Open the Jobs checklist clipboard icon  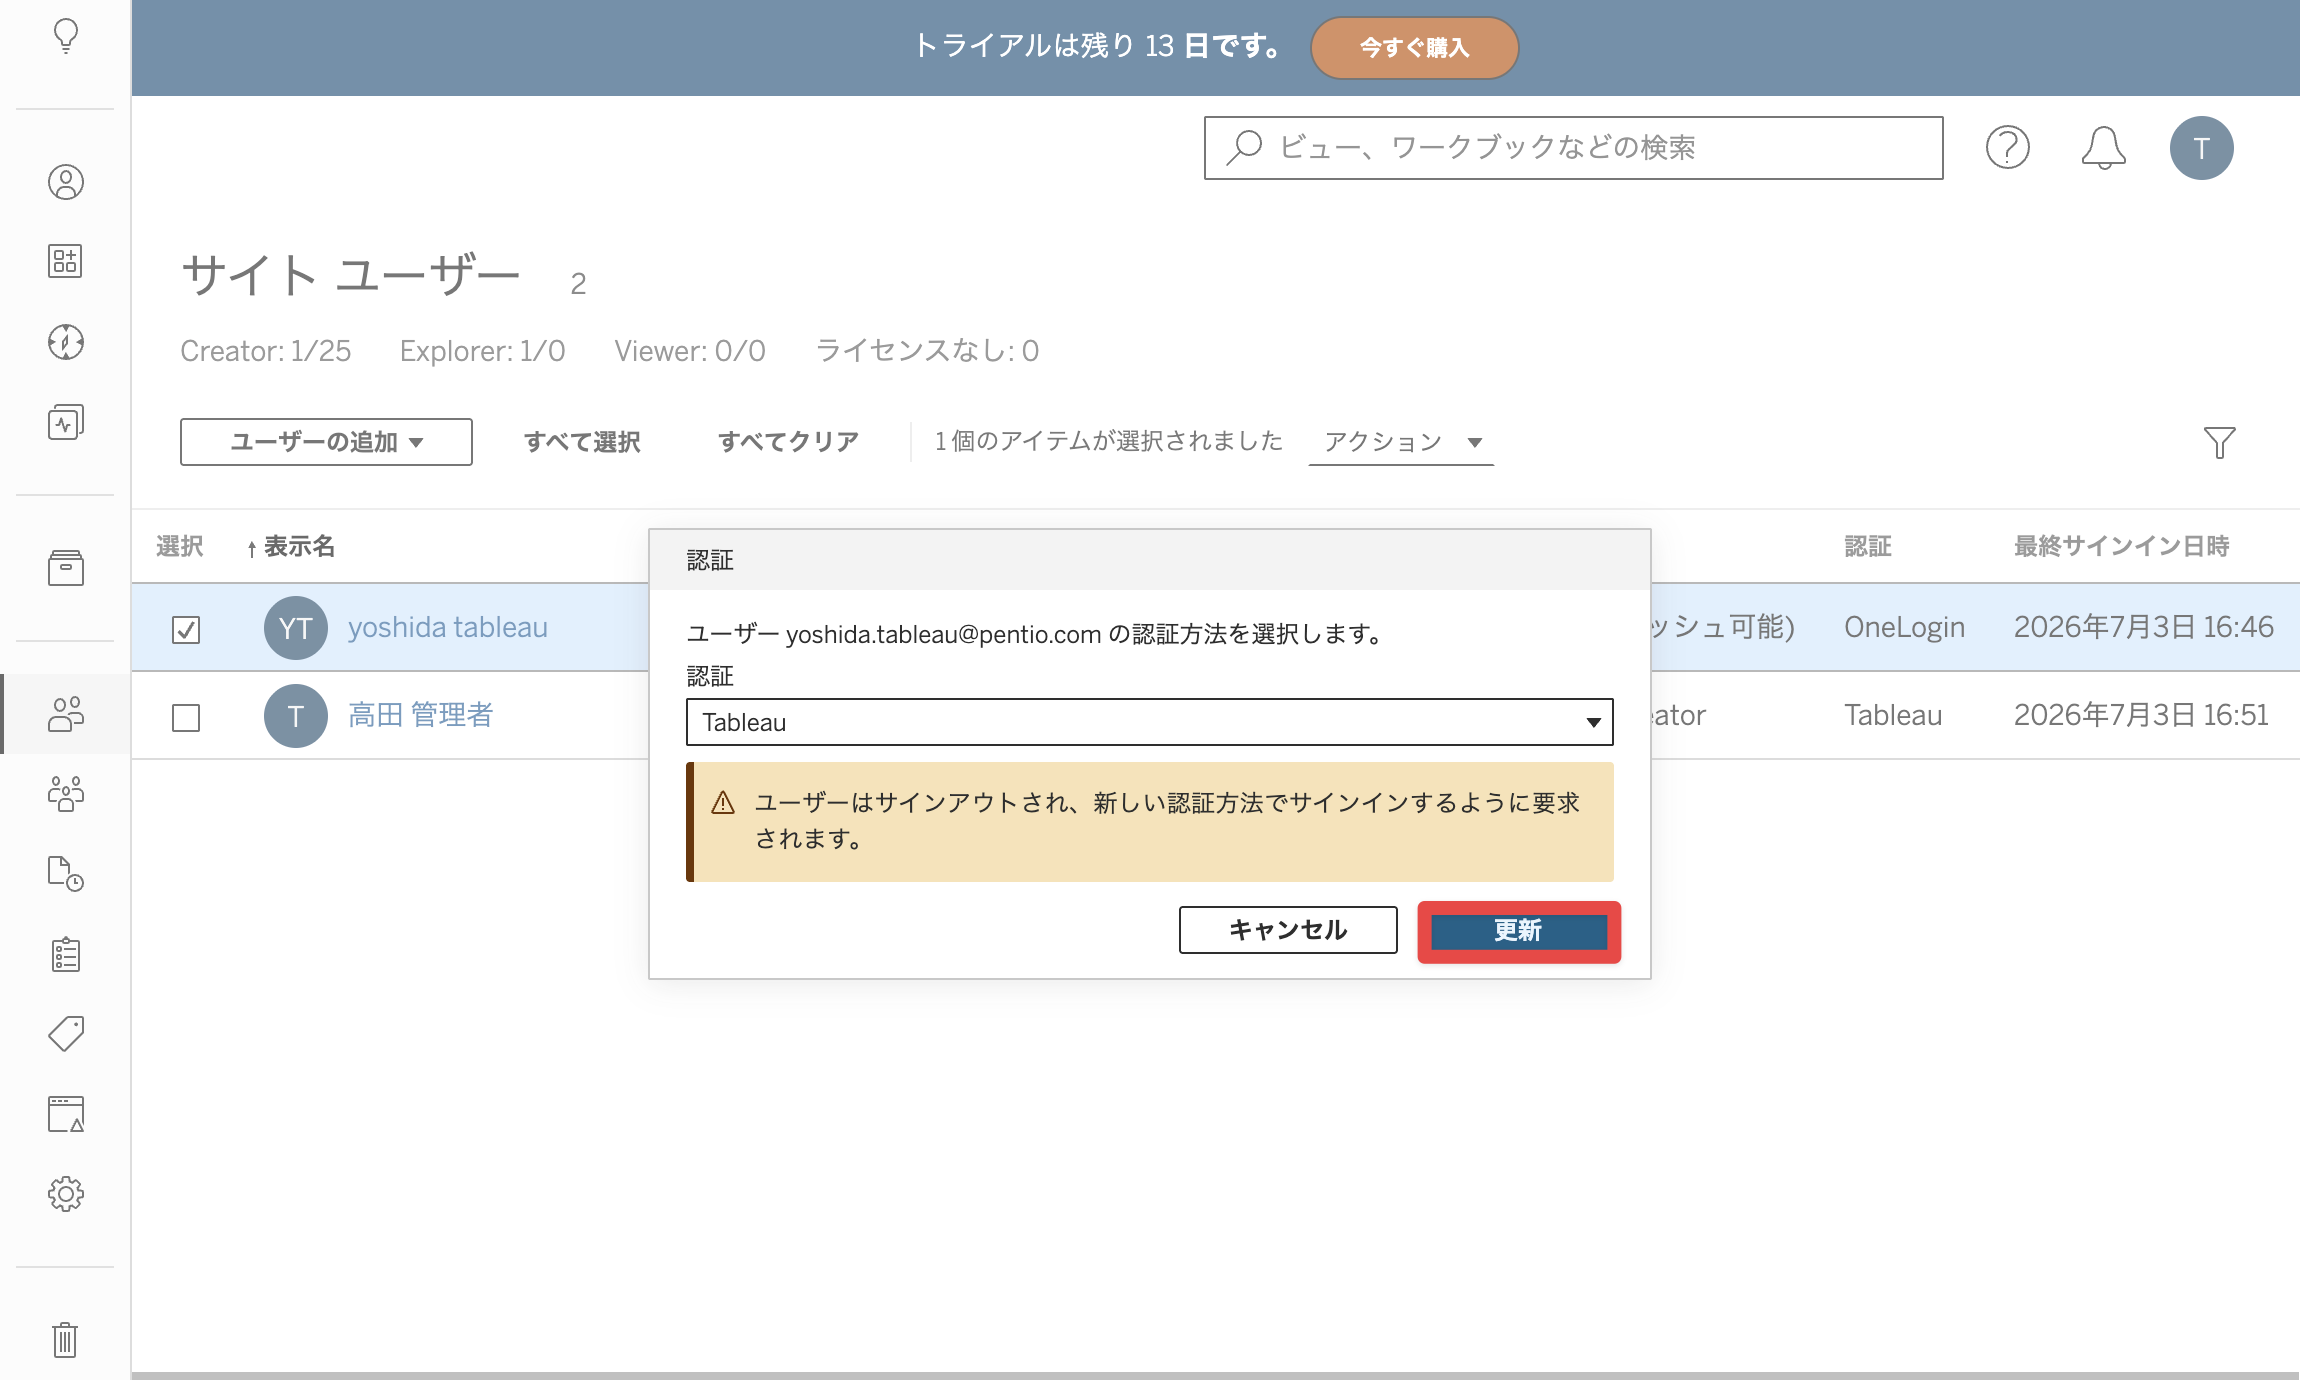[x=66, y=954]
